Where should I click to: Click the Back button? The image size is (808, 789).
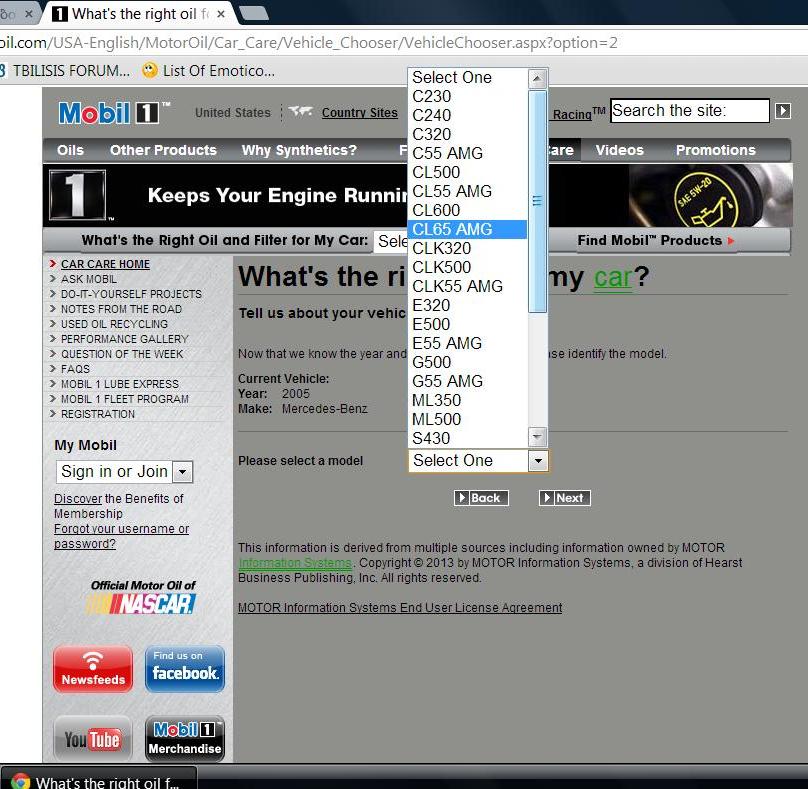tap(481, 498)
